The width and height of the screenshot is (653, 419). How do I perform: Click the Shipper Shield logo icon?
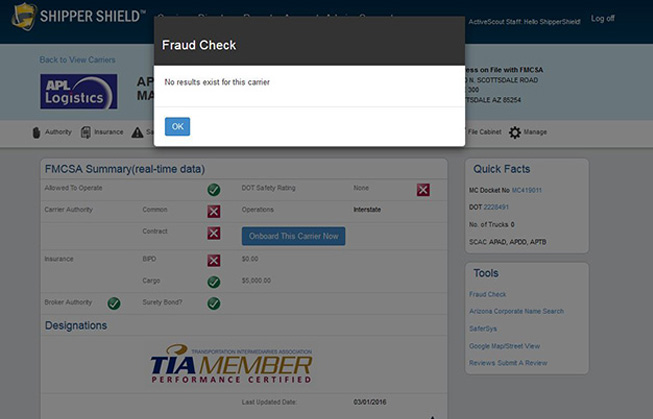point(24,17)
